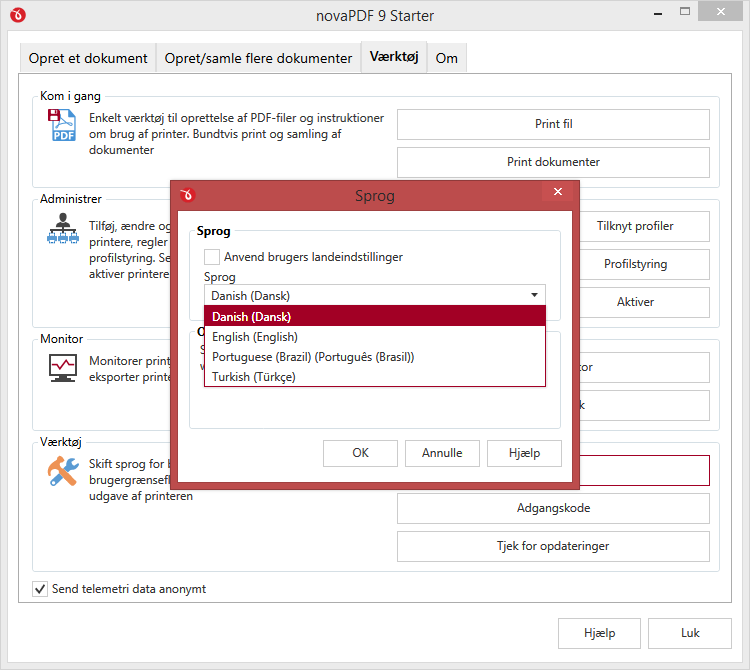Click the network printers icon under Administrer

tap(63, 229)
